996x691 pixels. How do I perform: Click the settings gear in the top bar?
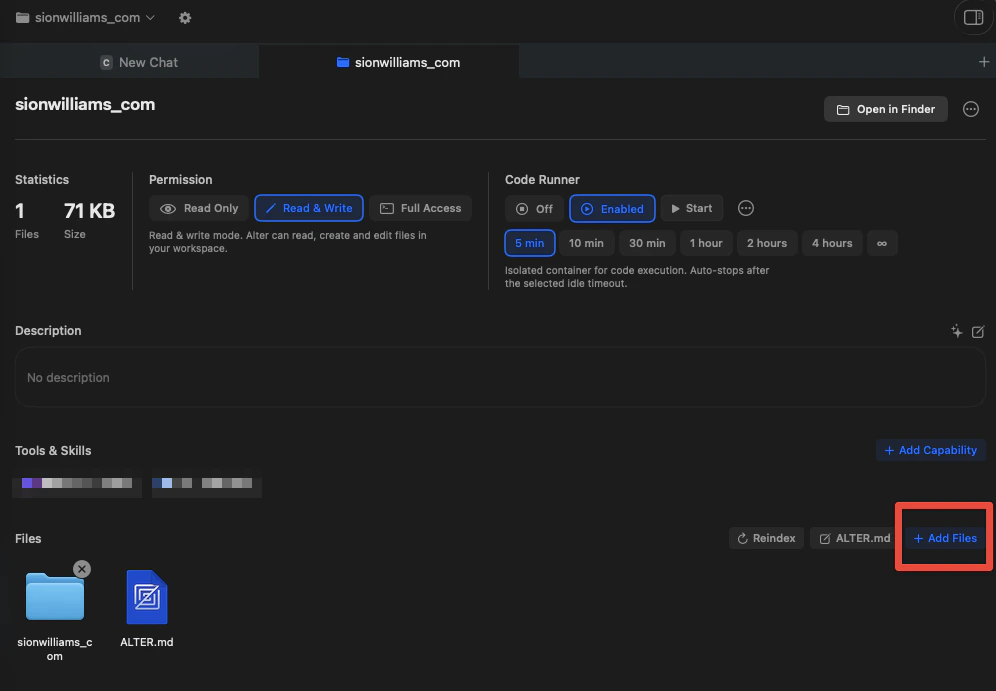(x=185, y=17)
